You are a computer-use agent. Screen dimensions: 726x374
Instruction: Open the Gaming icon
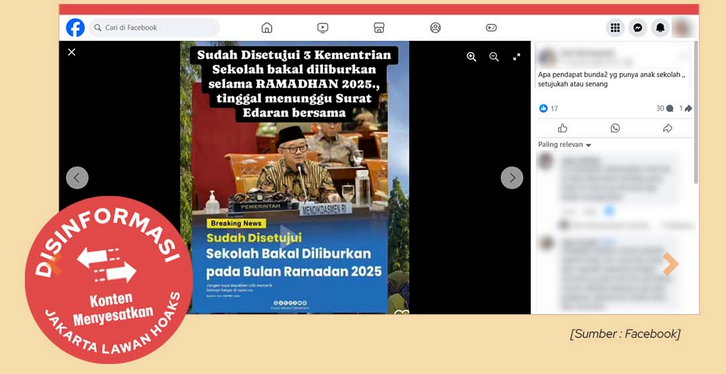[x=491, y=28]
